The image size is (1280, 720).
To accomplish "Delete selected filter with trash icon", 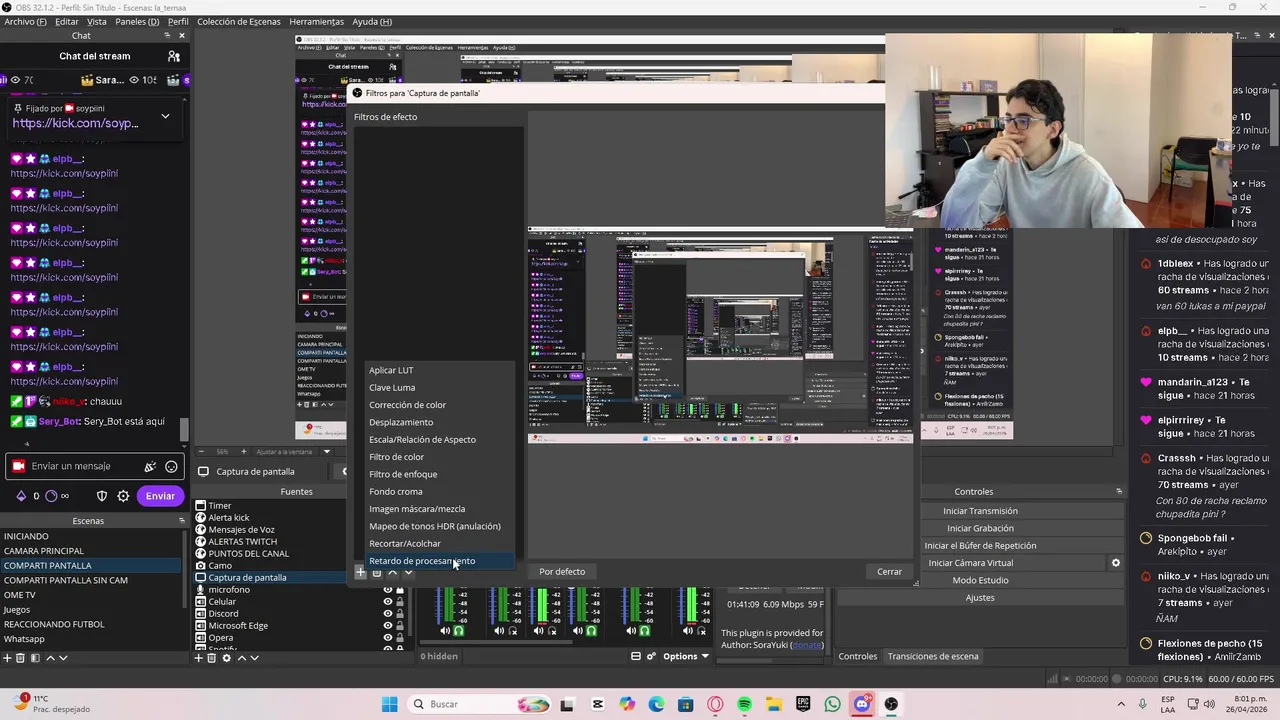I will click(x=376, y=572).
